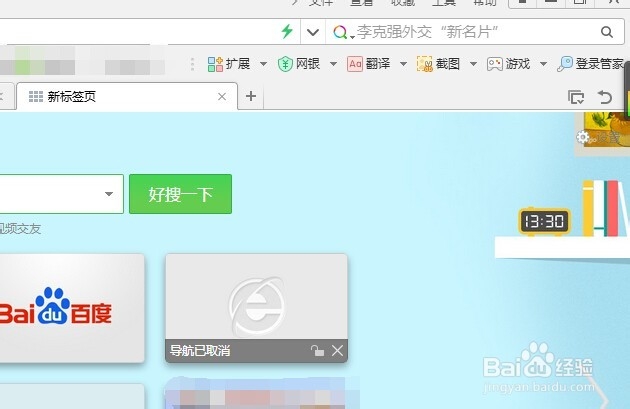Remove the 导航已取消 tile with X
The image size is (630, 409).
(338, 351)
